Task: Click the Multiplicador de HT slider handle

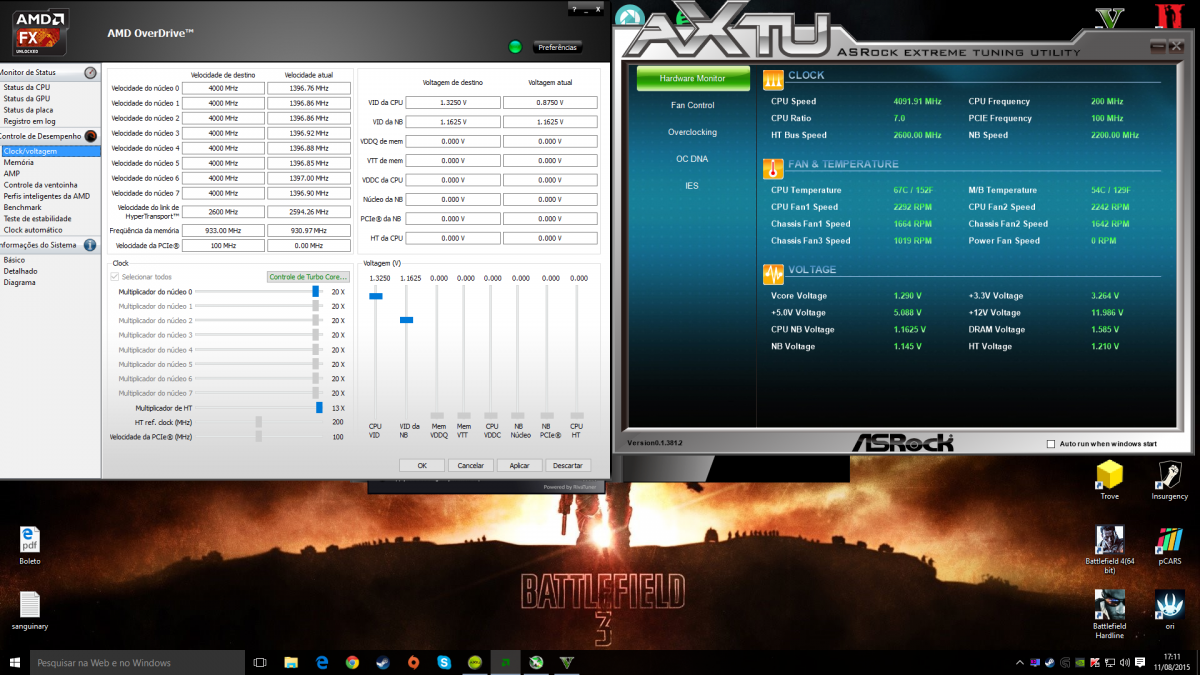Action: tap(319, 408)
